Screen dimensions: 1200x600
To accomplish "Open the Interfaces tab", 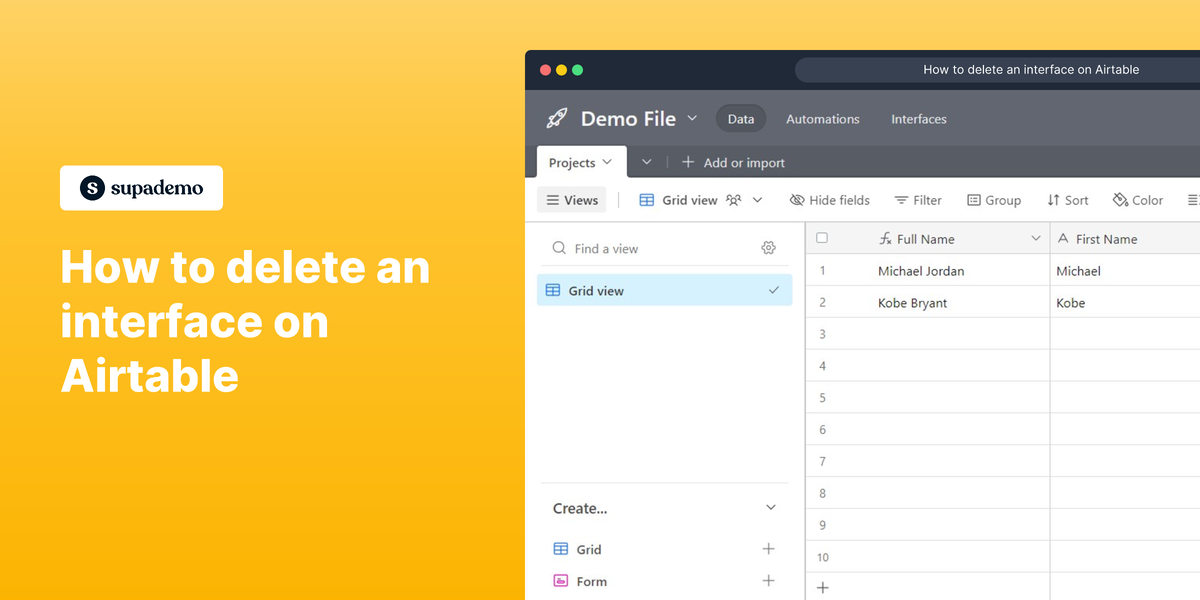I will (918, 119).
